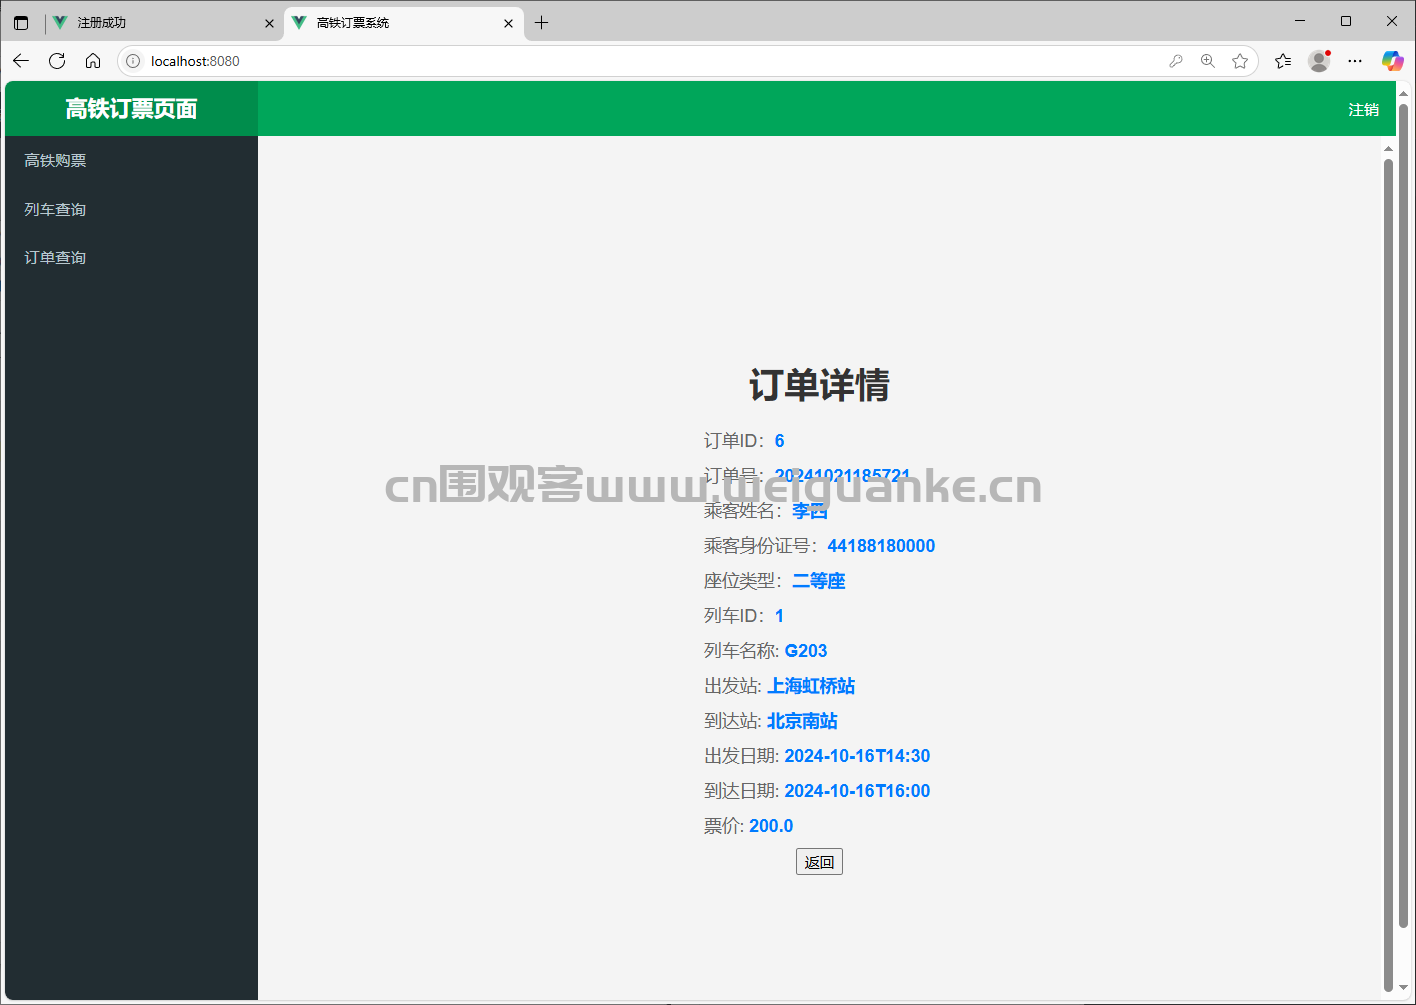1416x1005 pixels.
Task: Select train name G203
Action: [806, 651]
